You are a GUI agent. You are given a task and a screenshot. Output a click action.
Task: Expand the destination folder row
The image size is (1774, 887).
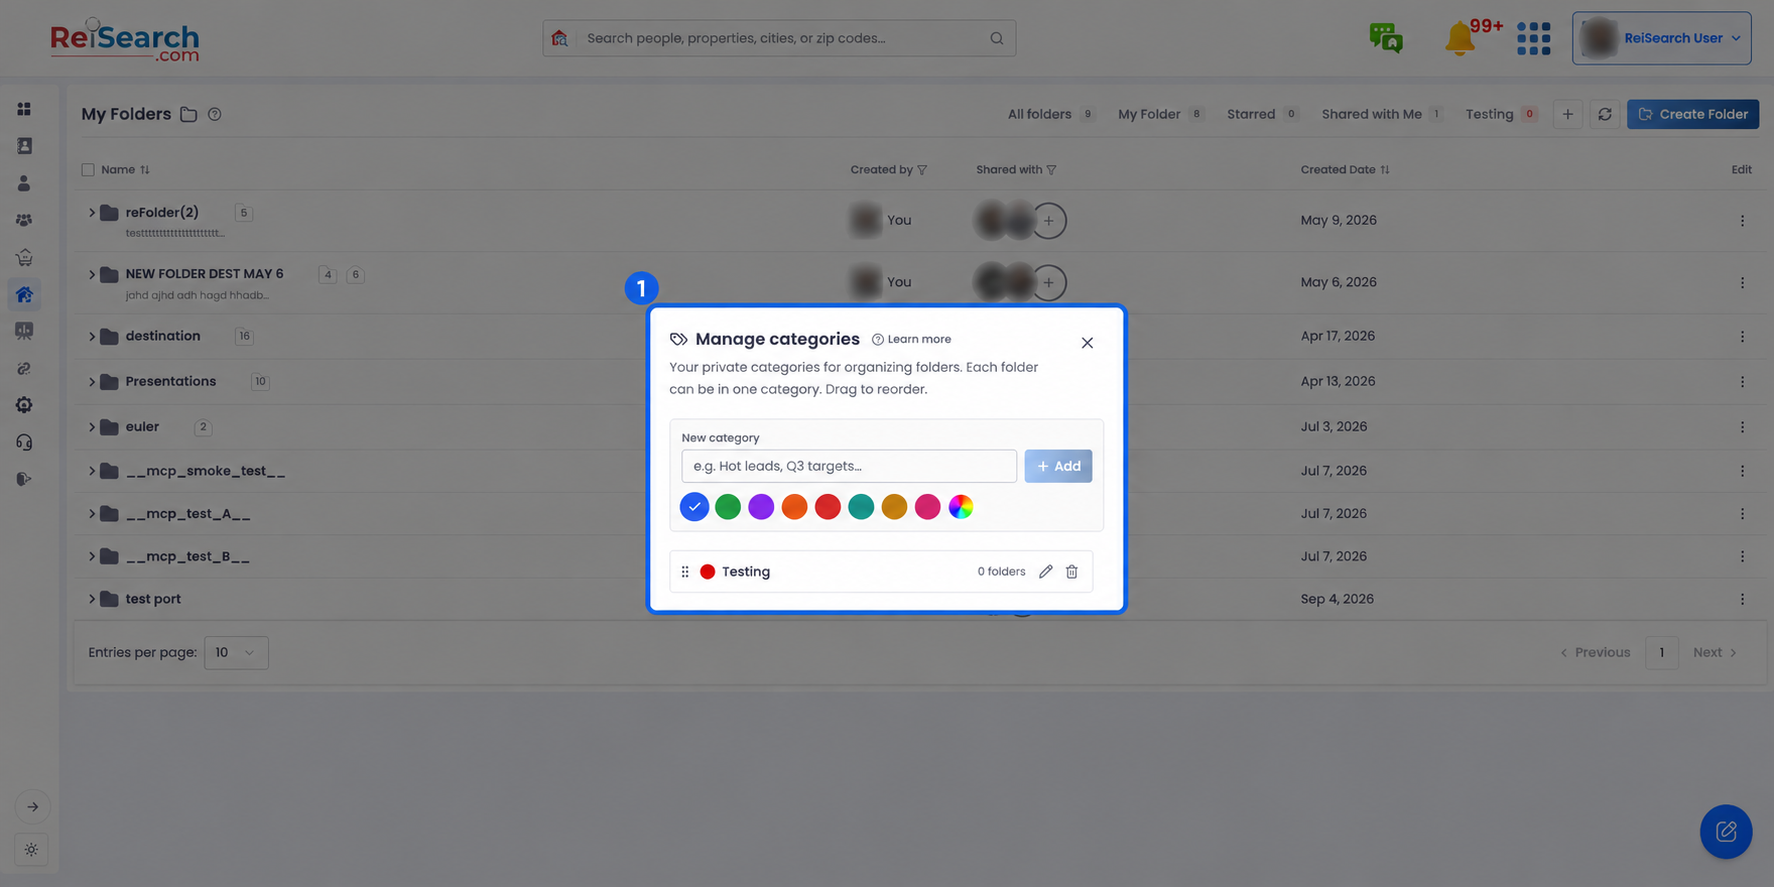(x=91, y=336)
